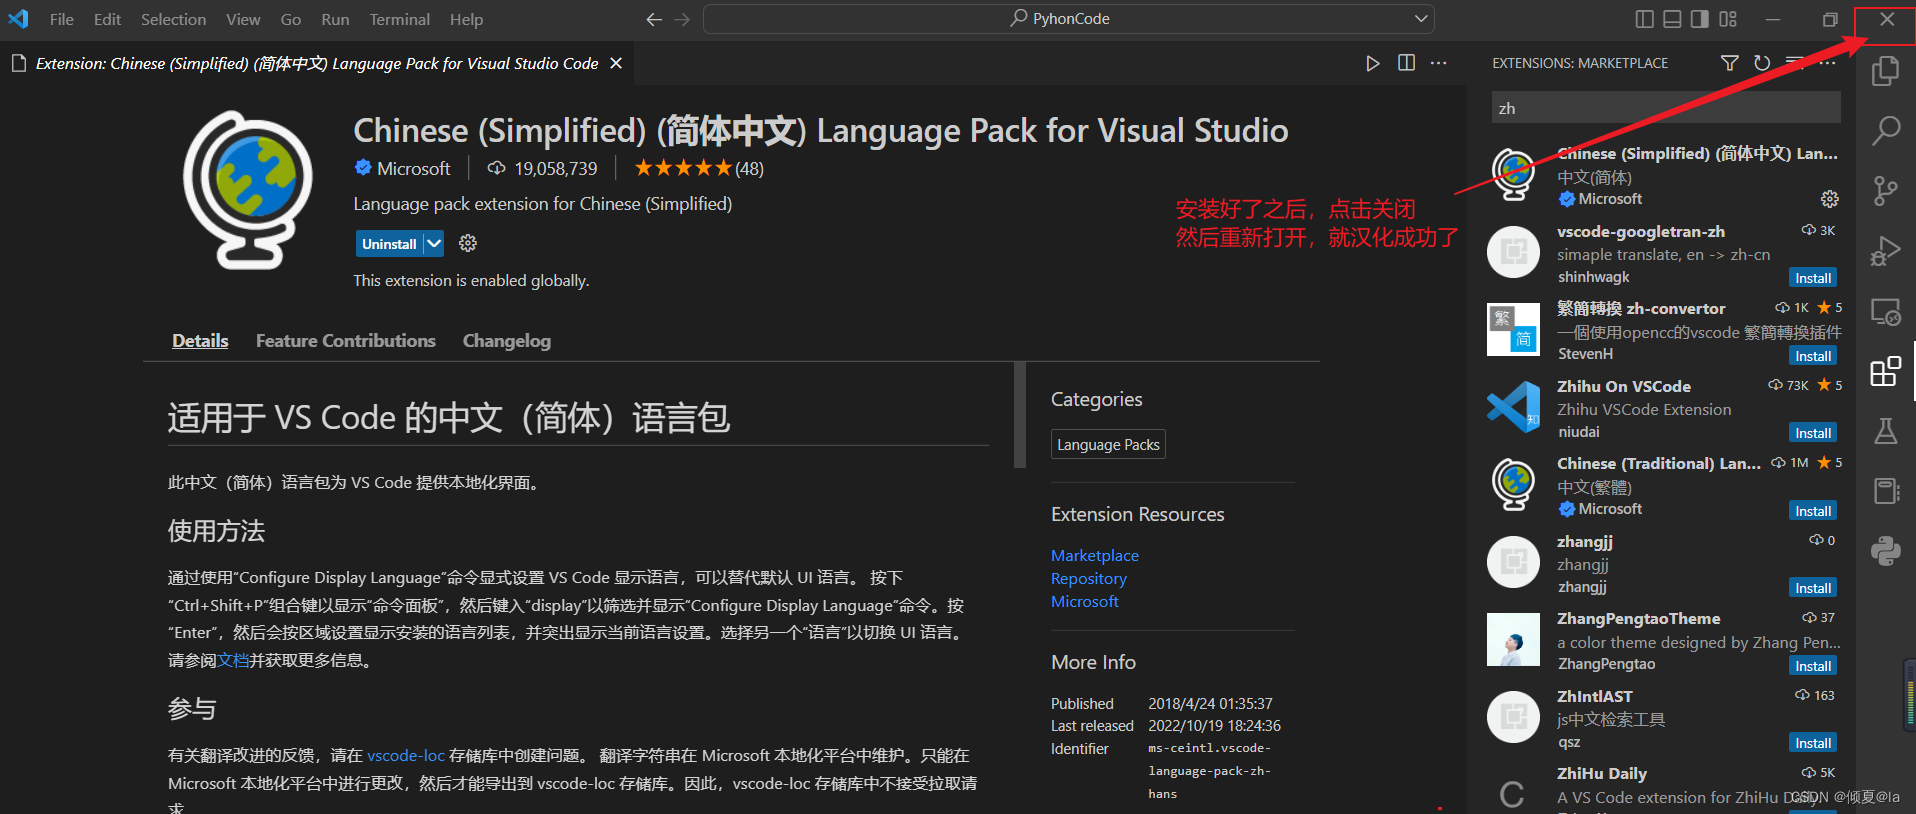Click the Uninstall button
Screen dimensions: 1916x814
pyautogui.click(x=389, y=243)
